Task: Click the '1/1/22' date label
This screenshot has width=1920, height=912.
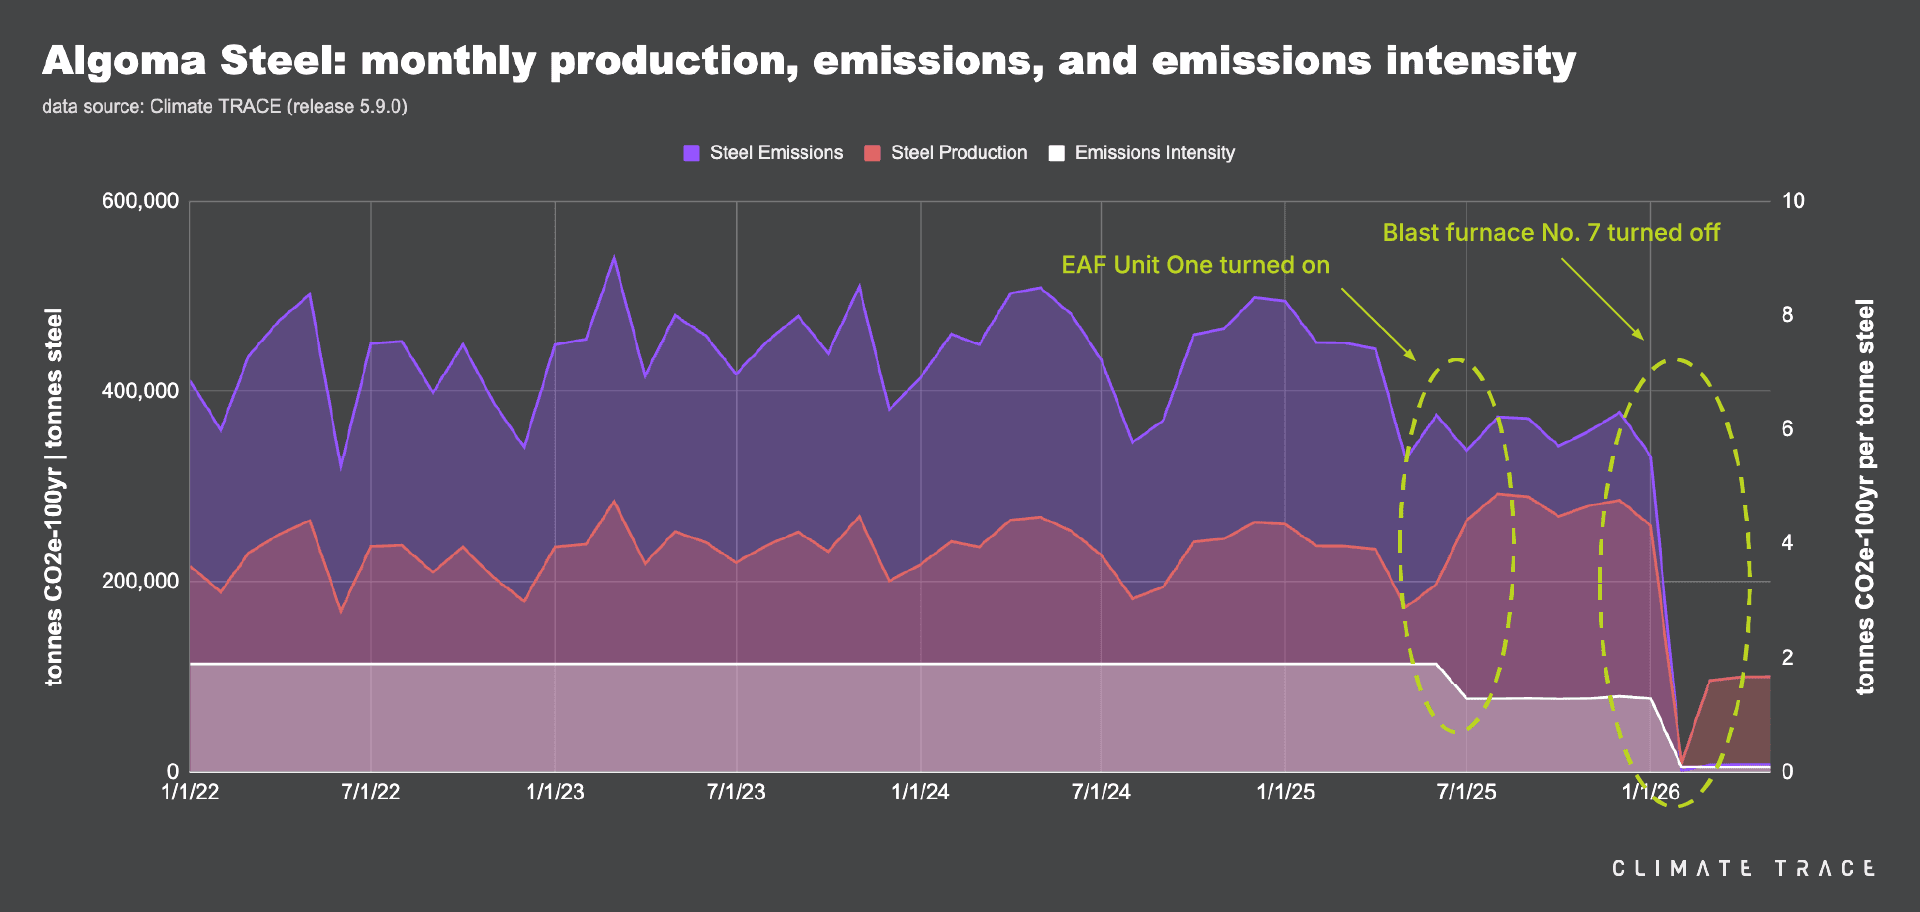Action: (190, 792)
